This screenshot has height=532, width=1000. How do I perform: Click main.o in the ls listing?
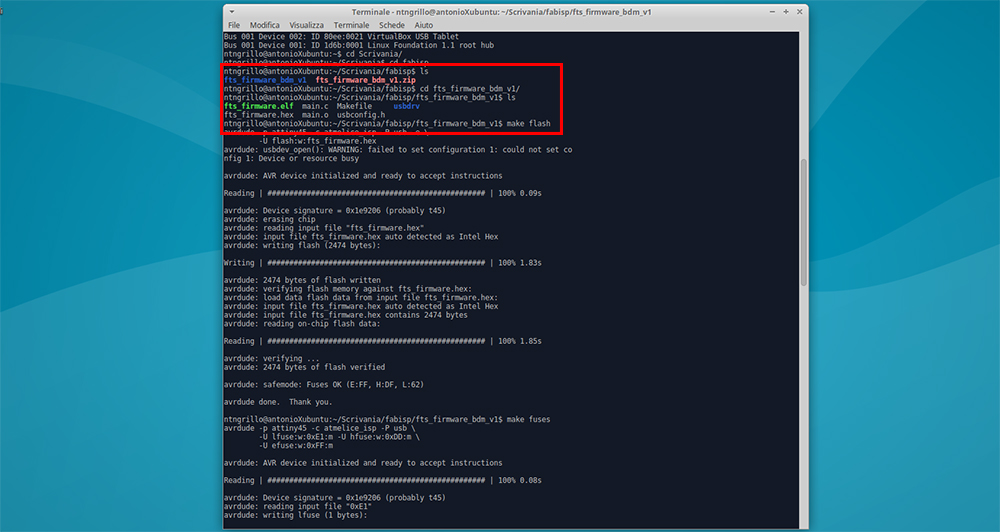tap(315, 115)
